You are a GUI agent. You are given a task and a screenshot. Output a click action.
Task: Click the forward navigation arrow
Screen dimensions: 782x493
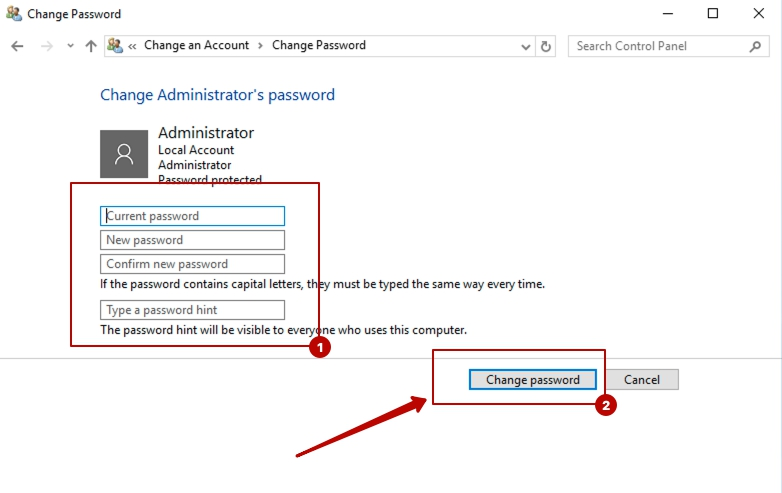[45, 46]
